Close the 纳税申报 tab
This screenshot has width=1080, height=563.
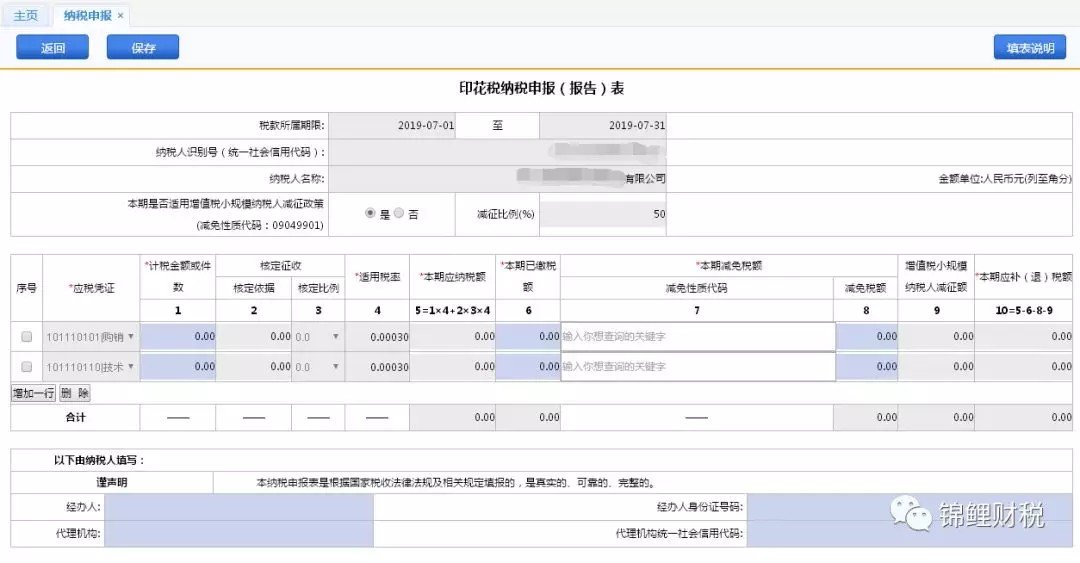point(121,15)
